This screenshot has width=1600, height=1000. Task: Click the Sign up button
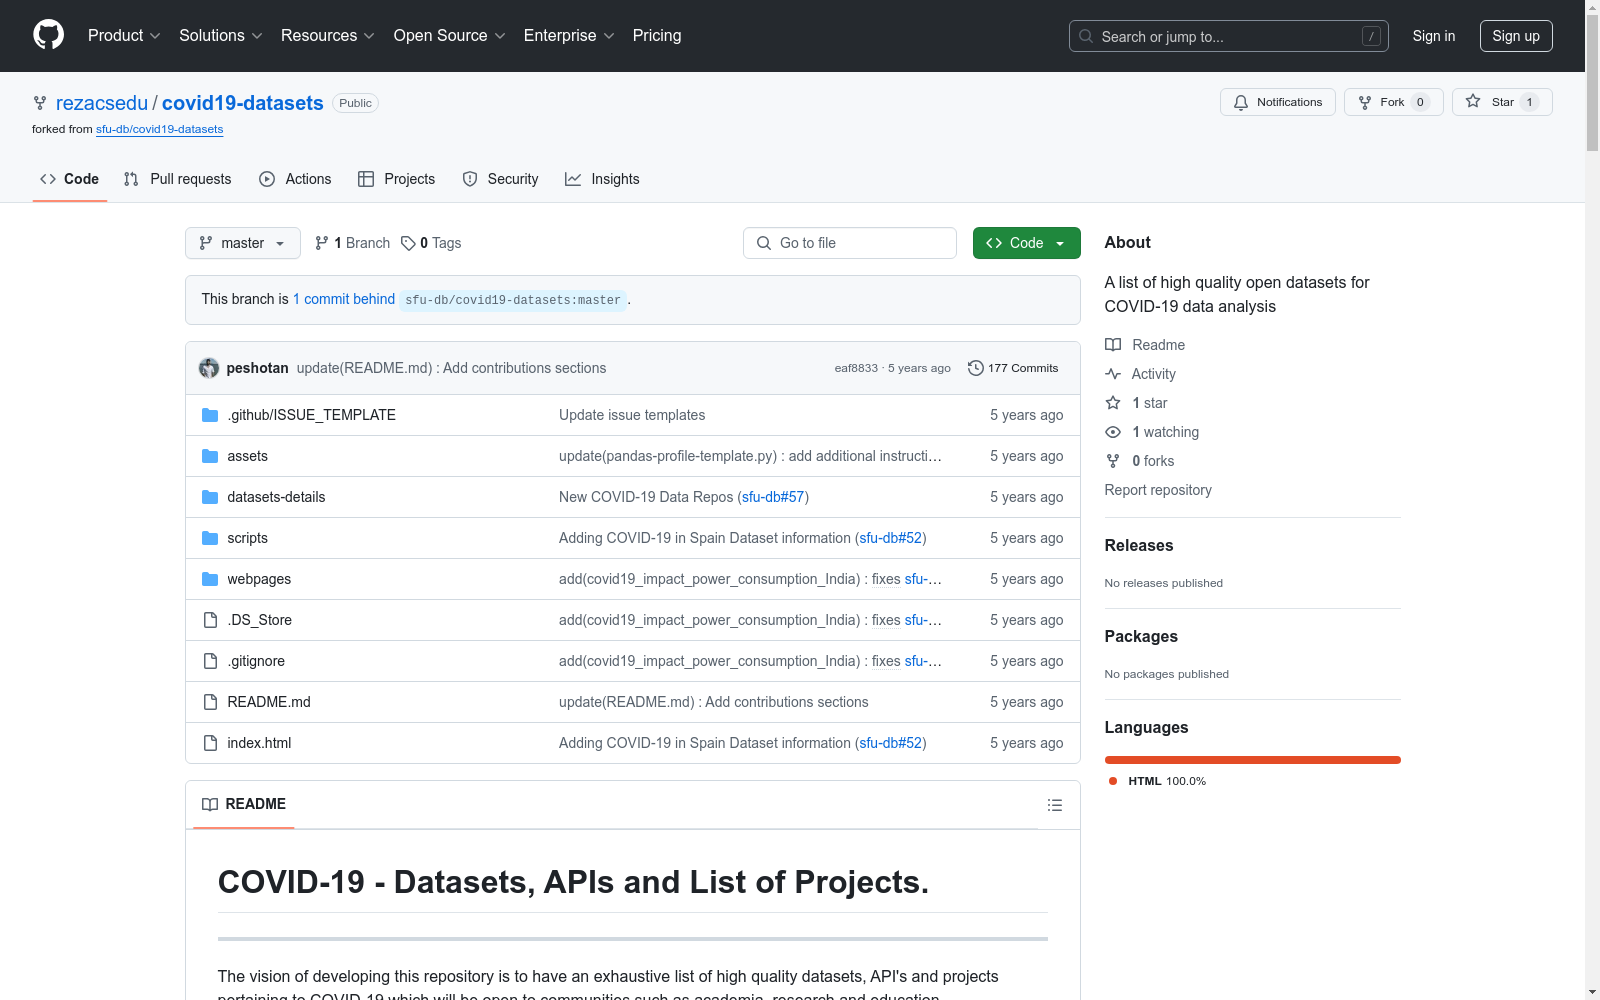[x=1516, y=36]
